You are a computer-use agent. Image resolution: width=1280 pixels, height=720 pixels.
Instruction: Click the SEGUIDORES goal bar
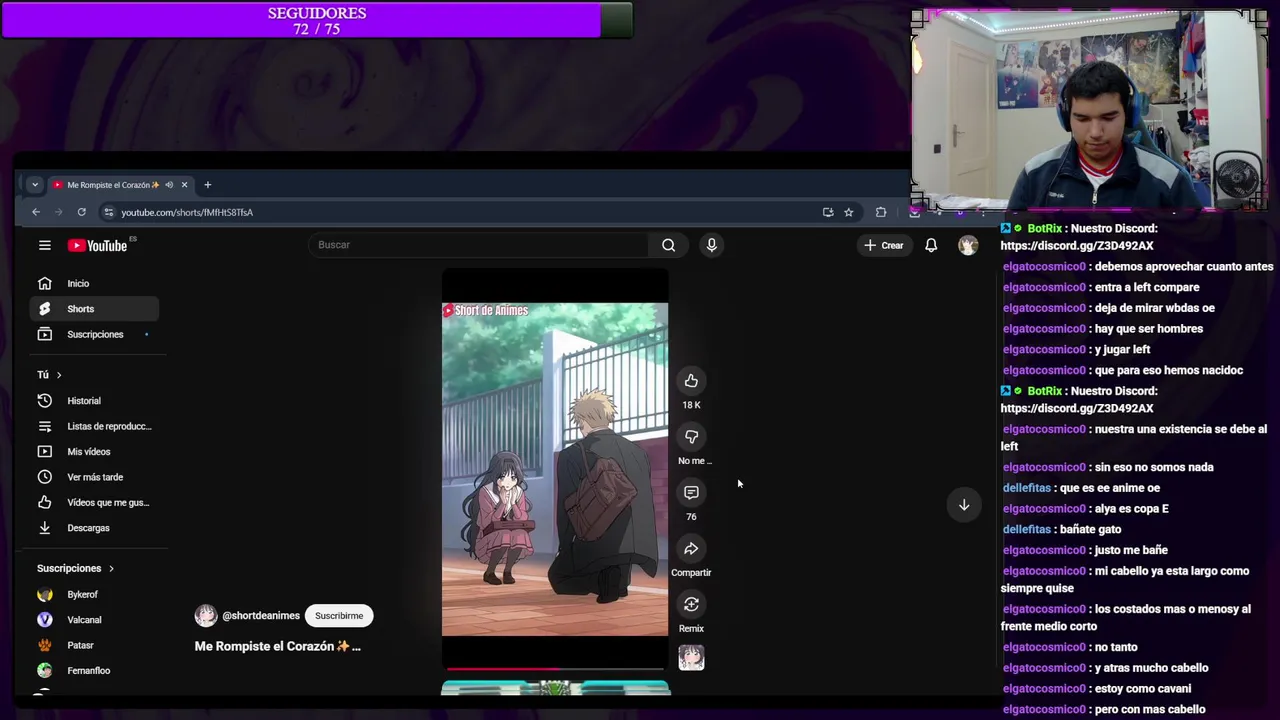(316, 21)
